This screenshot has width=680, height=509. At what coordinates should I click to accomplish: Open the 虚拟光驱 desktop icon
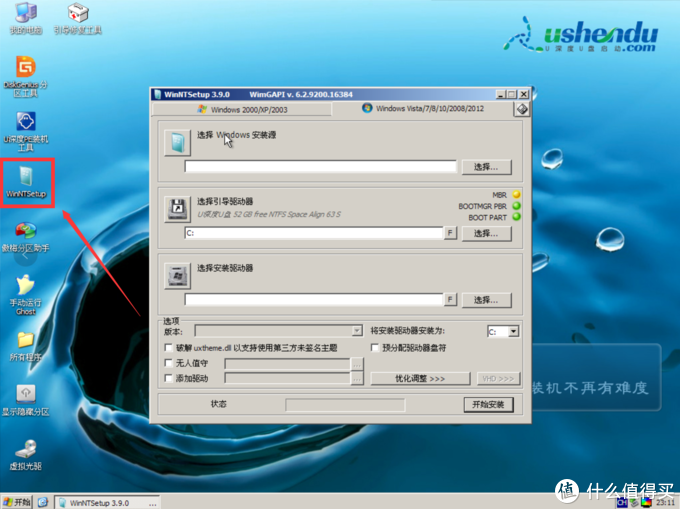coord(26,454)
